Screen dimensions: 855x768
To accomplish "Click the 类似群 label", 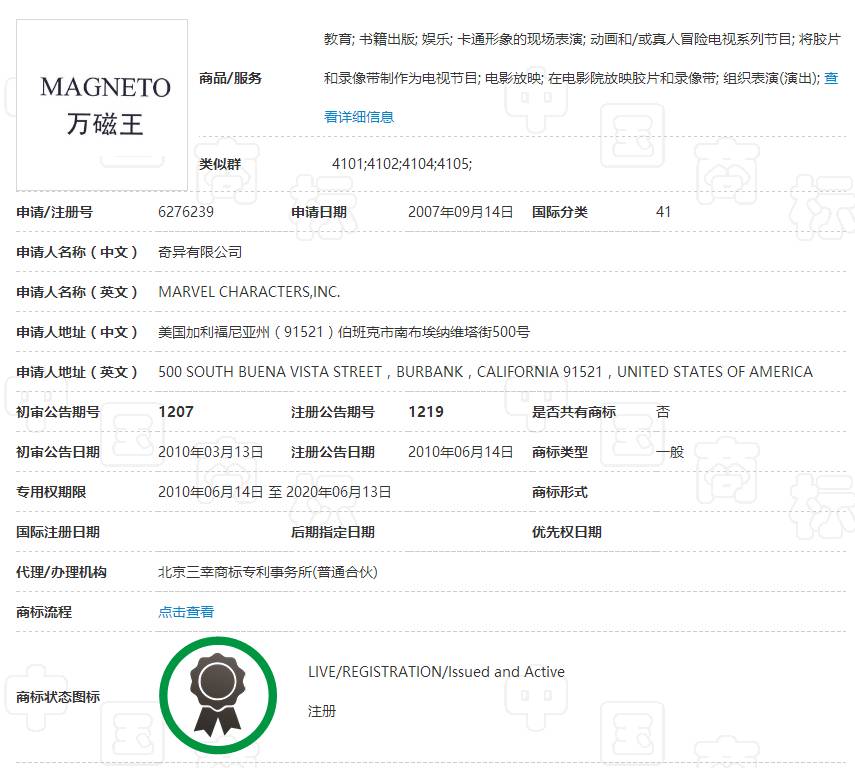I will (220, 164).
